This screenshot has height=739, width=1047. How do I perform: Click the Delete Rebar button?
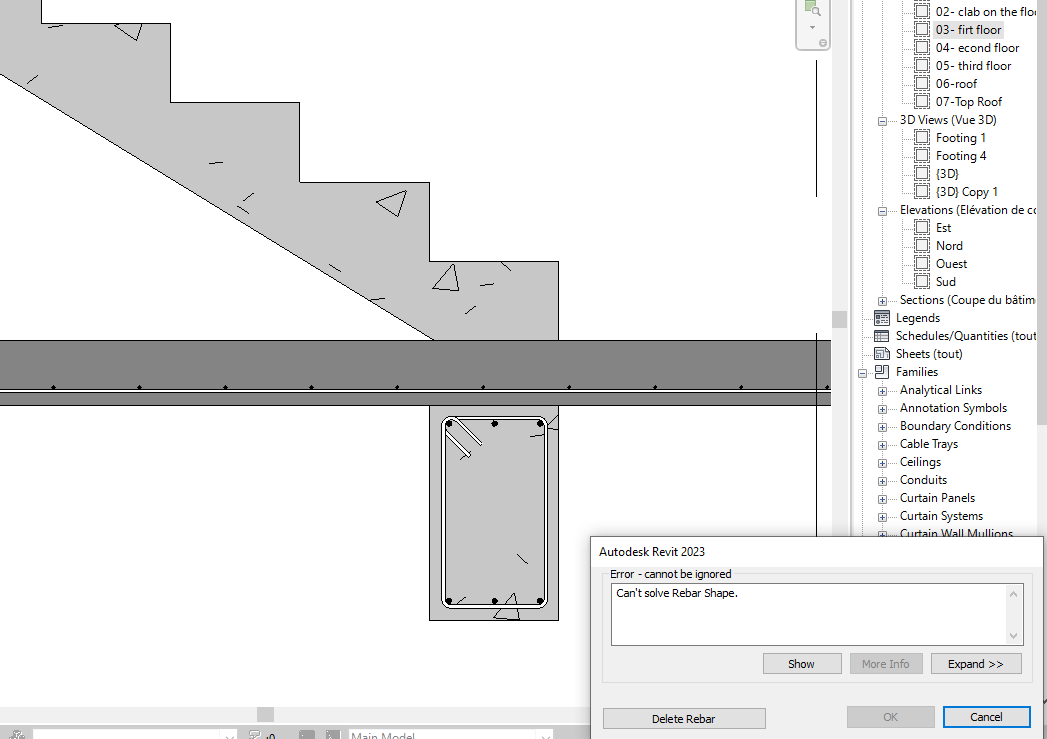(683, 718)
